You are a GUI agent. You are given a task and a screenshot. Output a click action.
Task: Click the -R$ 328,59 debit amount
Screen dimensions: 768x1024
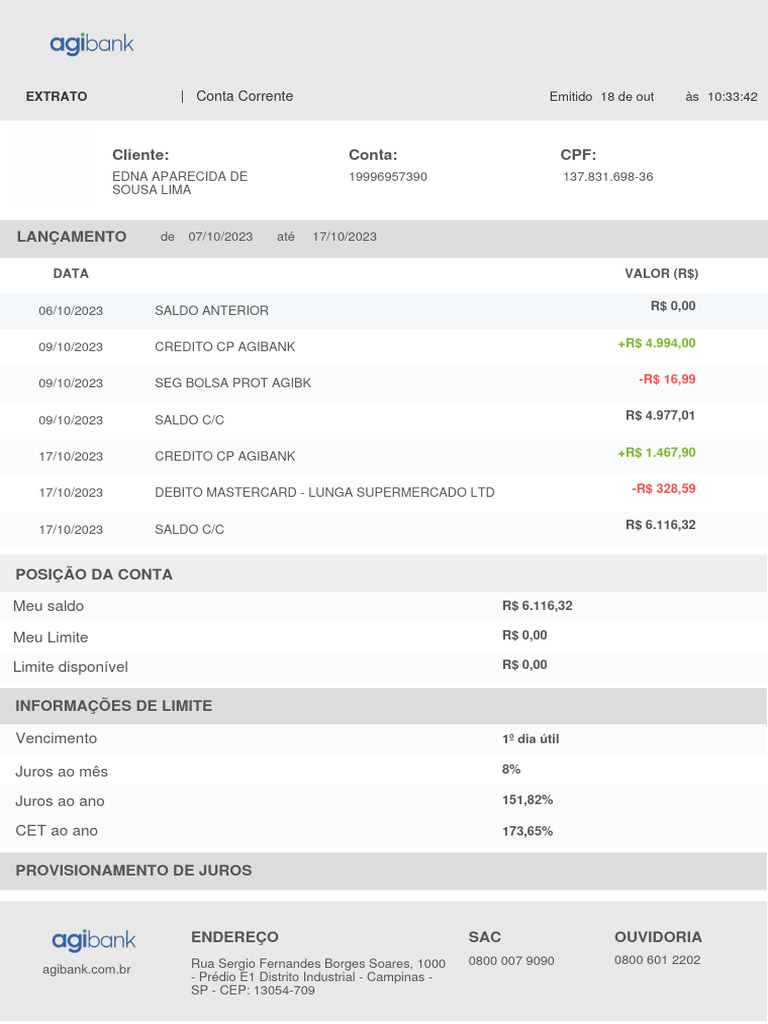tap(664, 488)
